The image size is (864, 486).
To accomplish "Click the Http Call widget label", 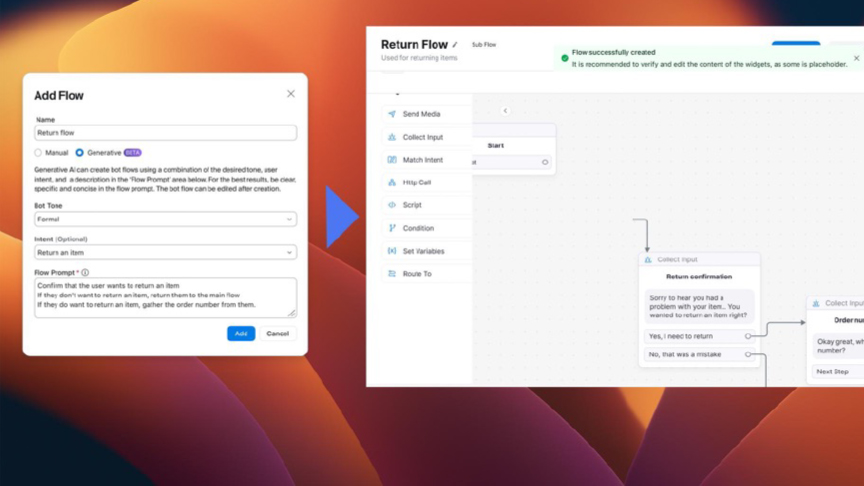I will (x=417, y=182).
